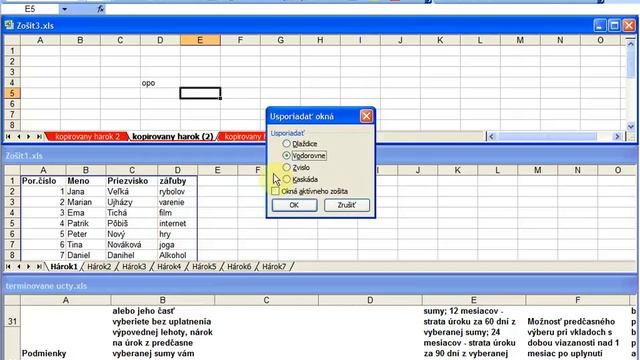Viewport: 640px width, 360px height.
Task: Select column D header in Zošit1
Action: click(x=177, y=170)
